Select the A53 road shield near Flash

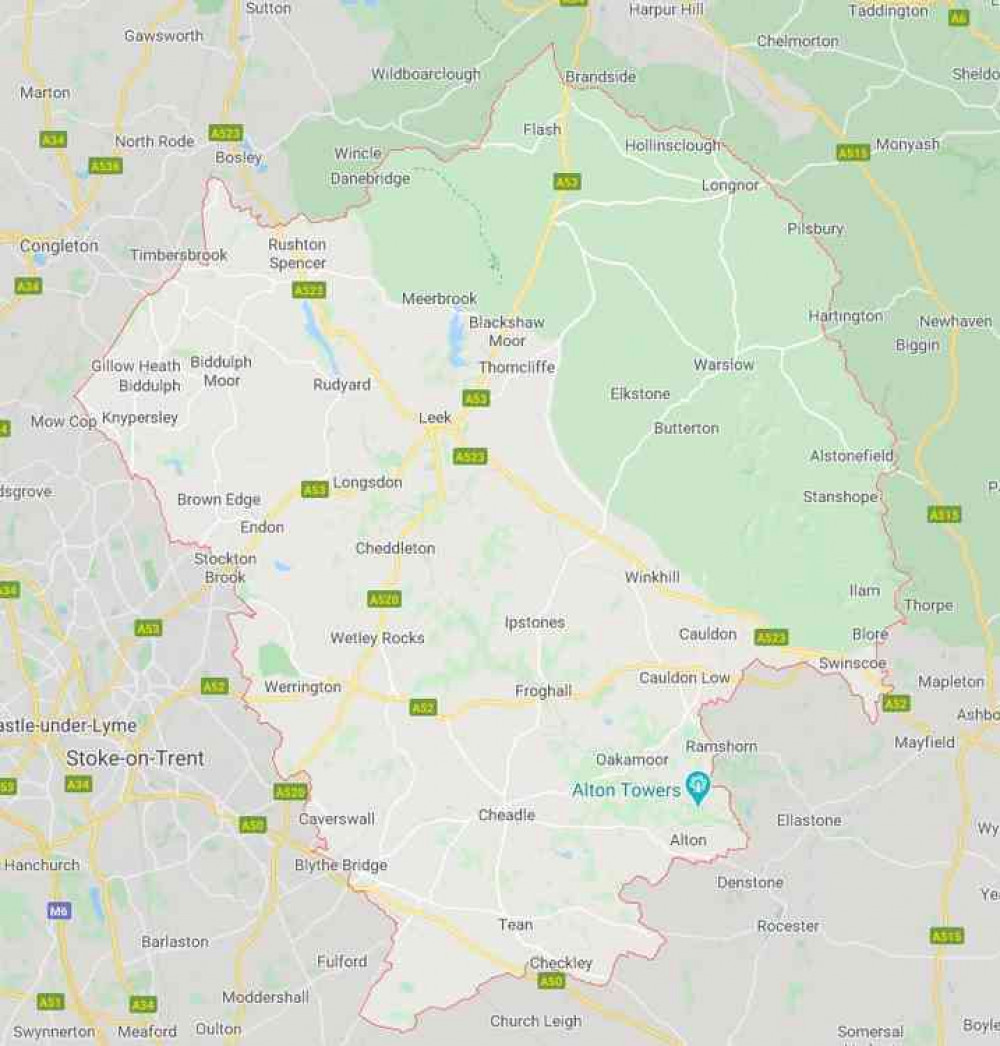click(x=566, y=181)
